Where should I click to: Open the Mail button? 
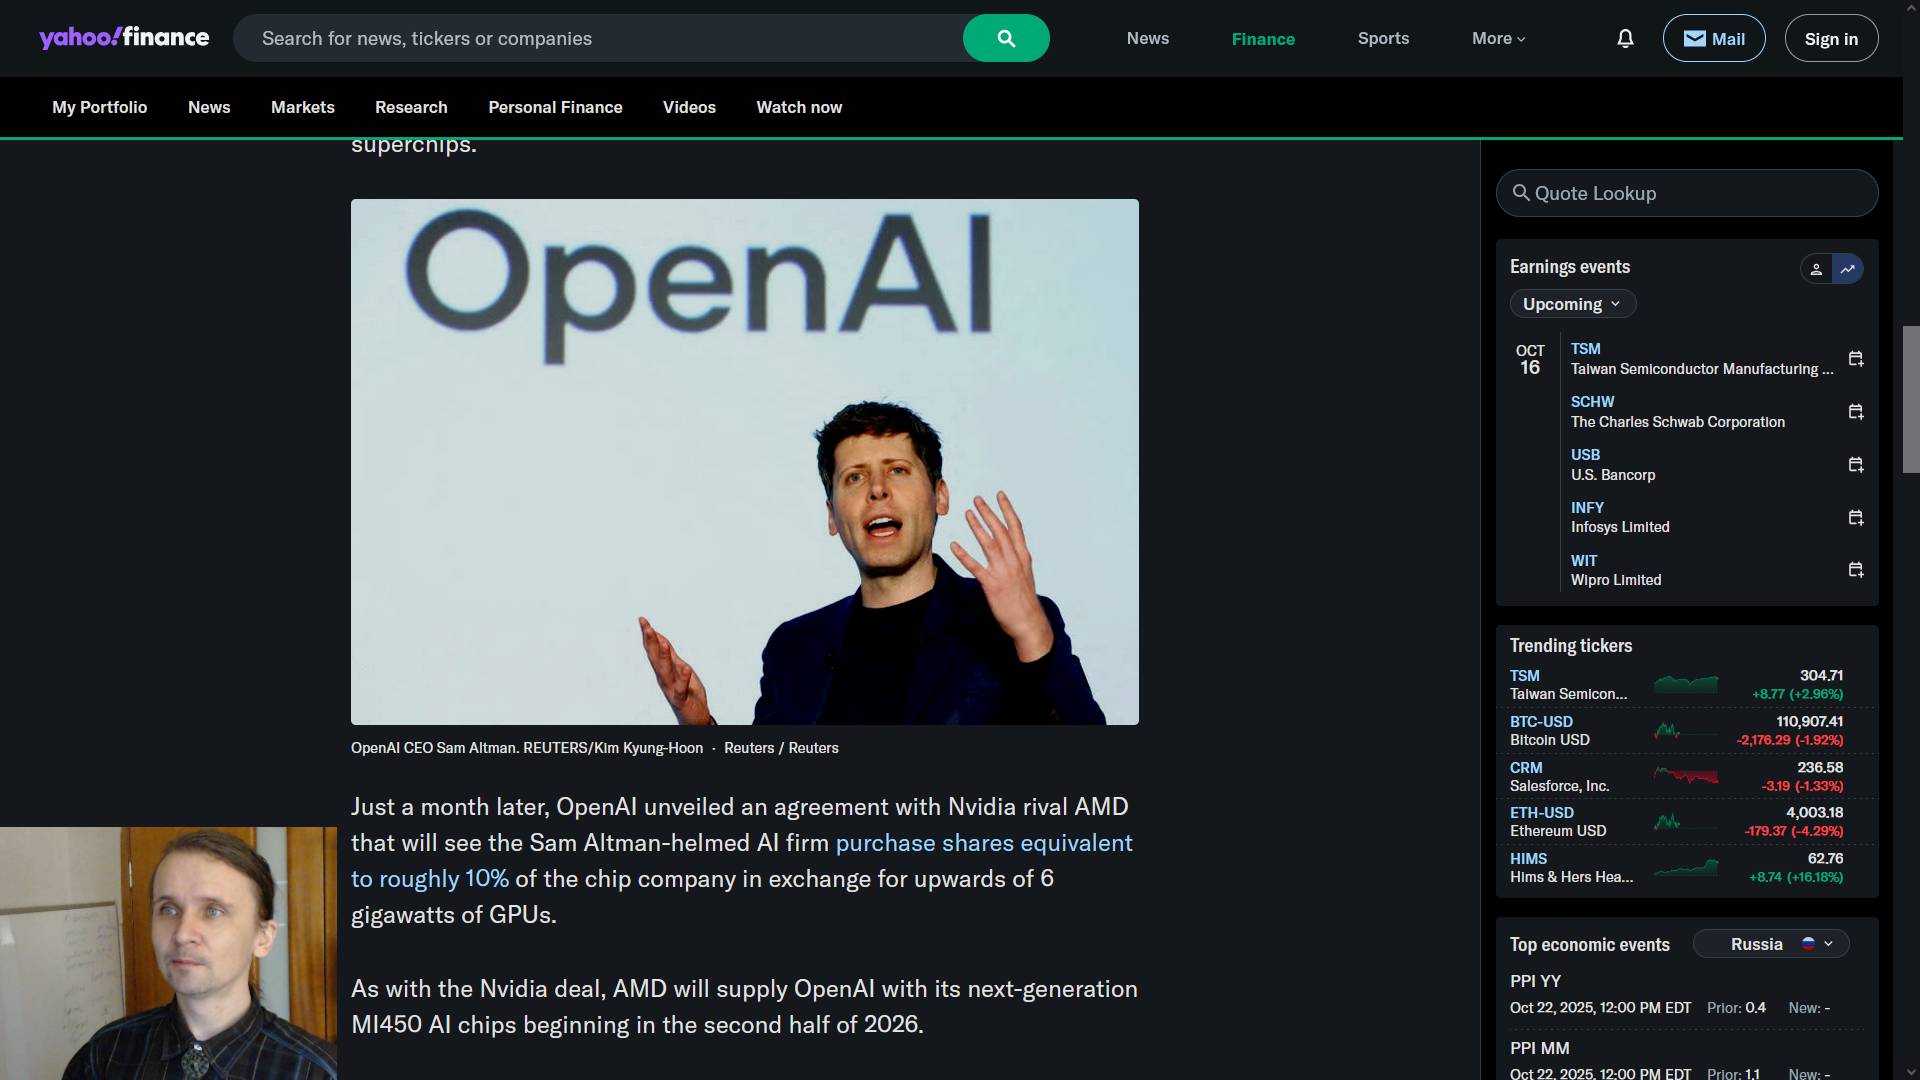tap(1713, 38)
